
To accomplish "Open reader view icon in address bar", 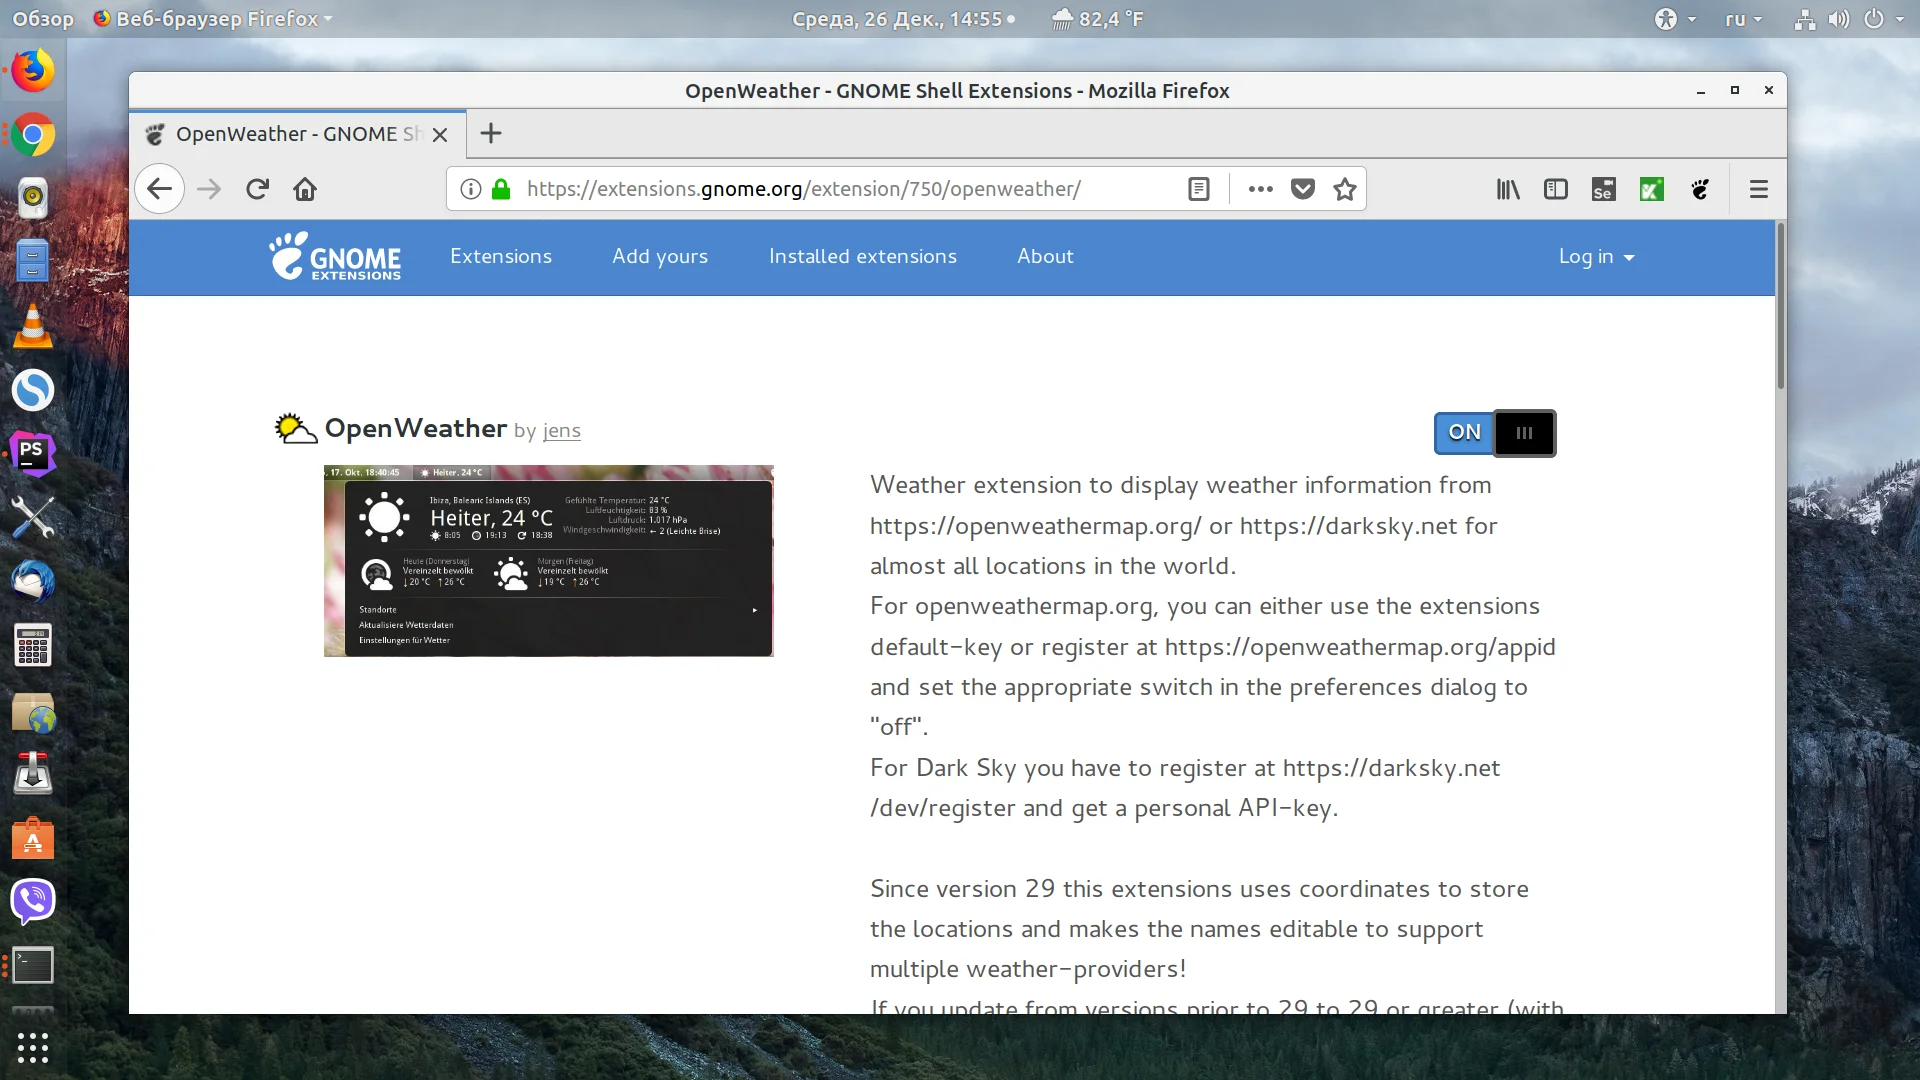I will pyautogui.click(x=1199, y=189).
